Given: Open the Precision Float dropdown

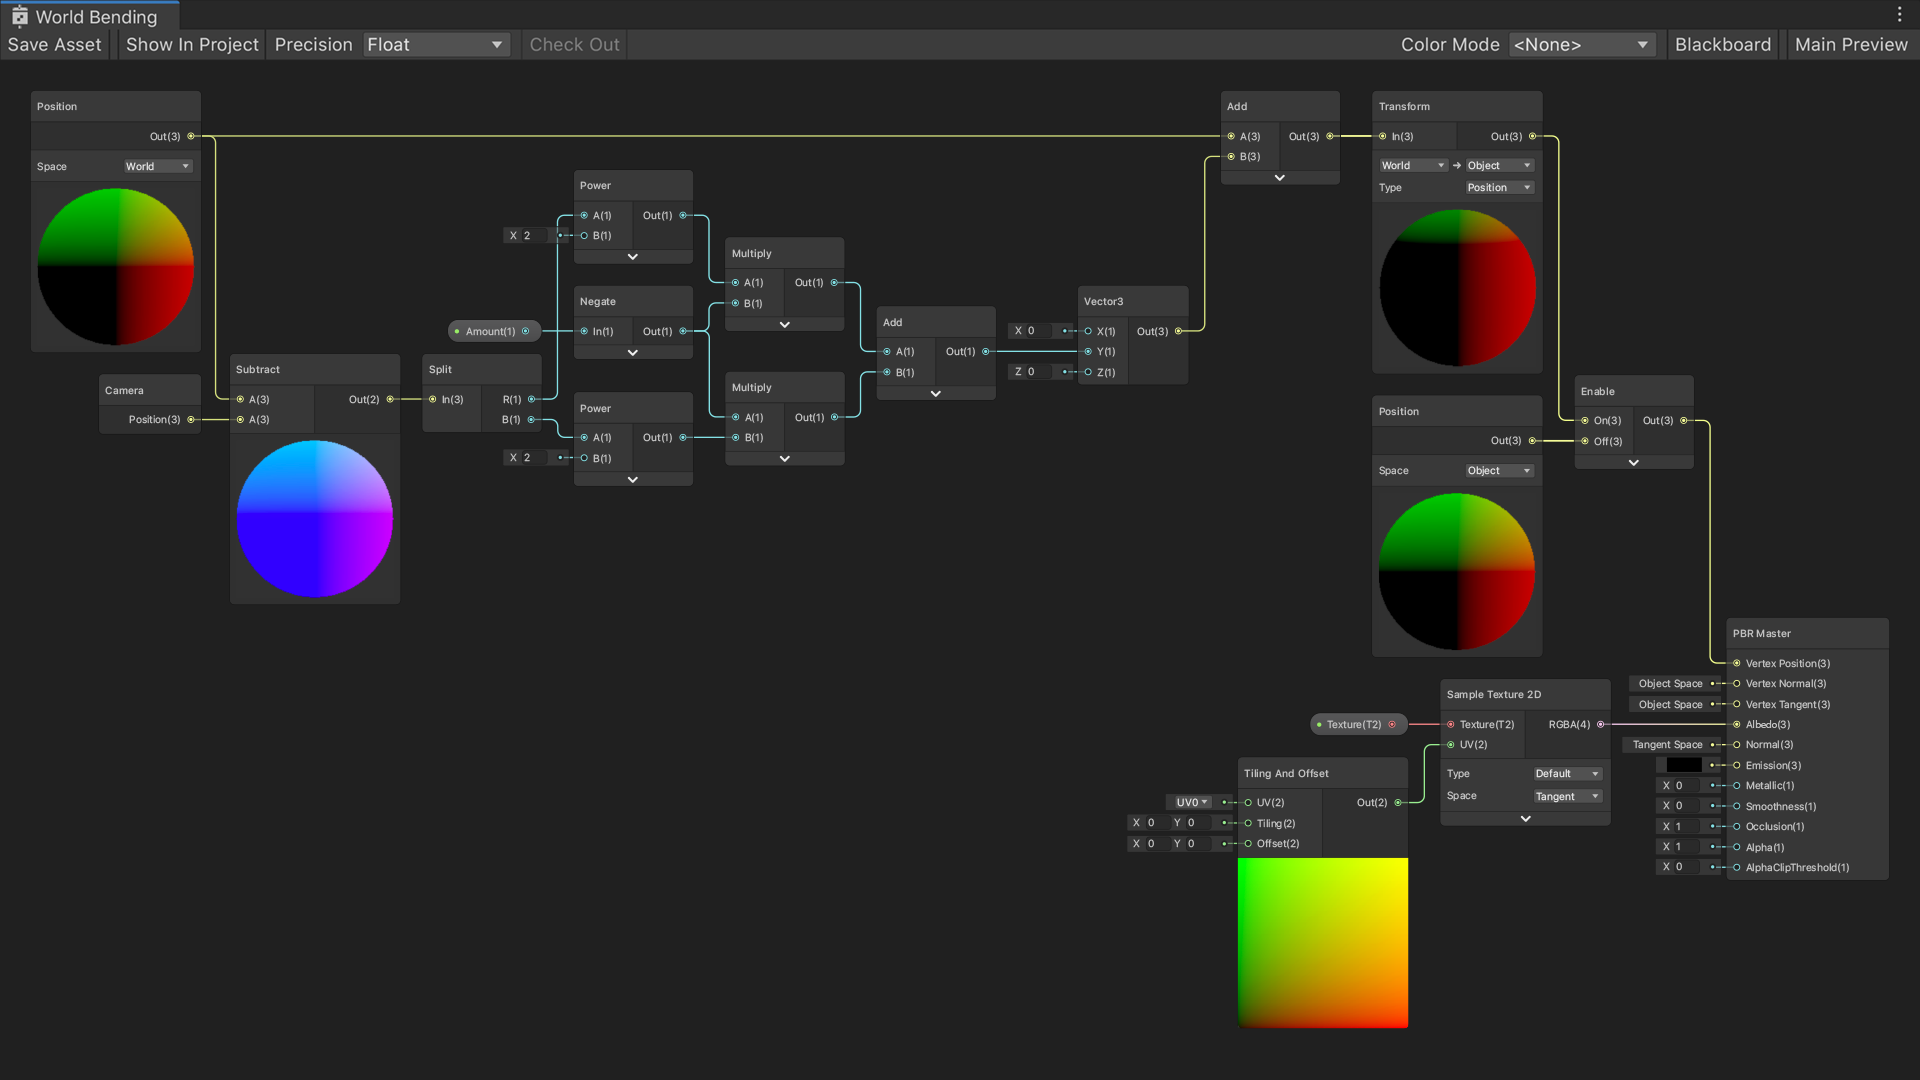Looking at the screenshot, I should (436, 45).
